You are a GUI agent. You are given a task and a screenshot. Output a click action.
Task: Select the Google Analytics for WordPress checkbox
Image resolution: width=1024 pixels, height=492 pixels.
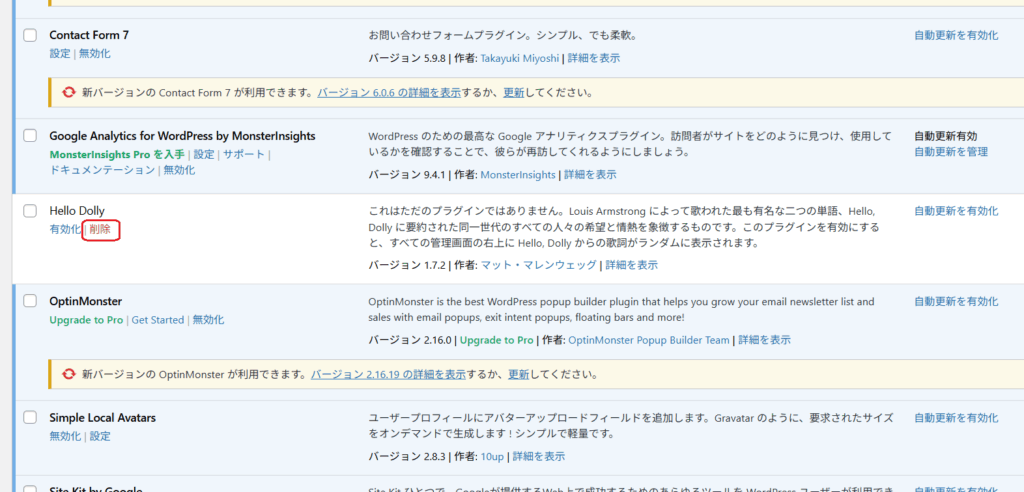point(30,136)
